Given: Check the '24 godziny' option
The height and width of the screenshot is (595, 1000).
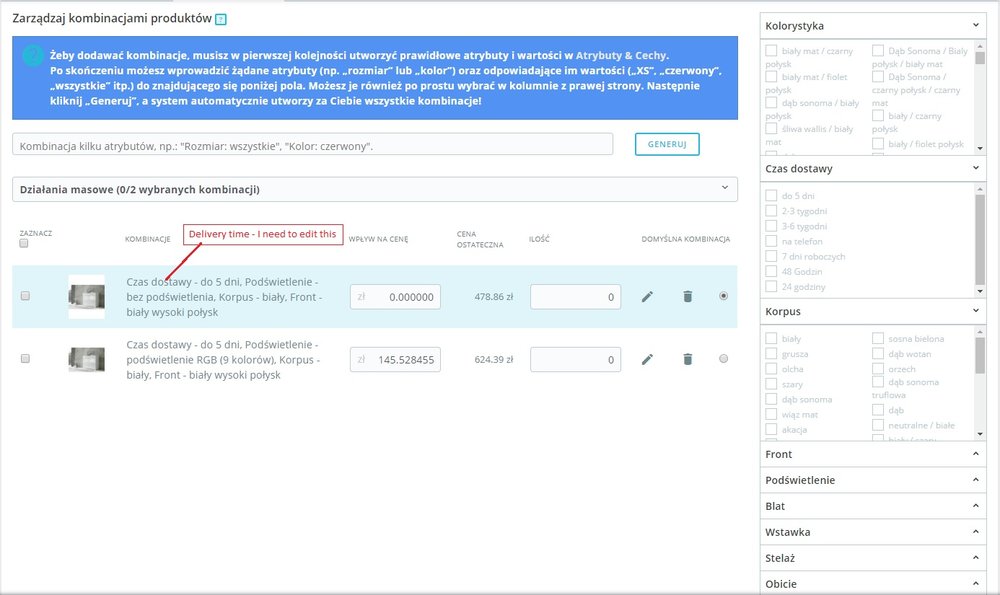Looking at the screenshot, I should click(771, 286).
